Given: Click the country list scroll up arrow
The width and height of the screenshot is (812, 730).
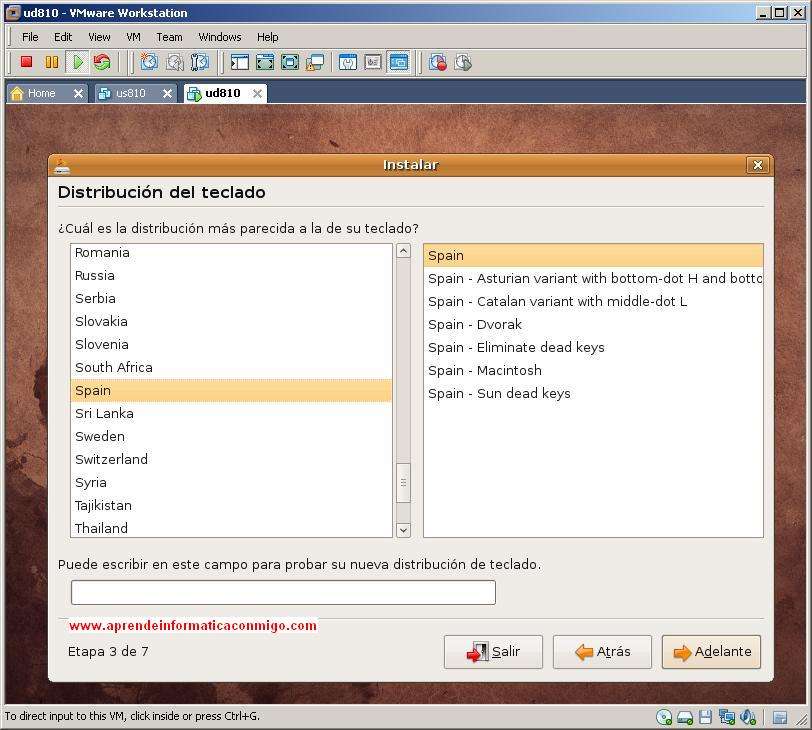Looking at the screenshot, I should click(403, 251).
